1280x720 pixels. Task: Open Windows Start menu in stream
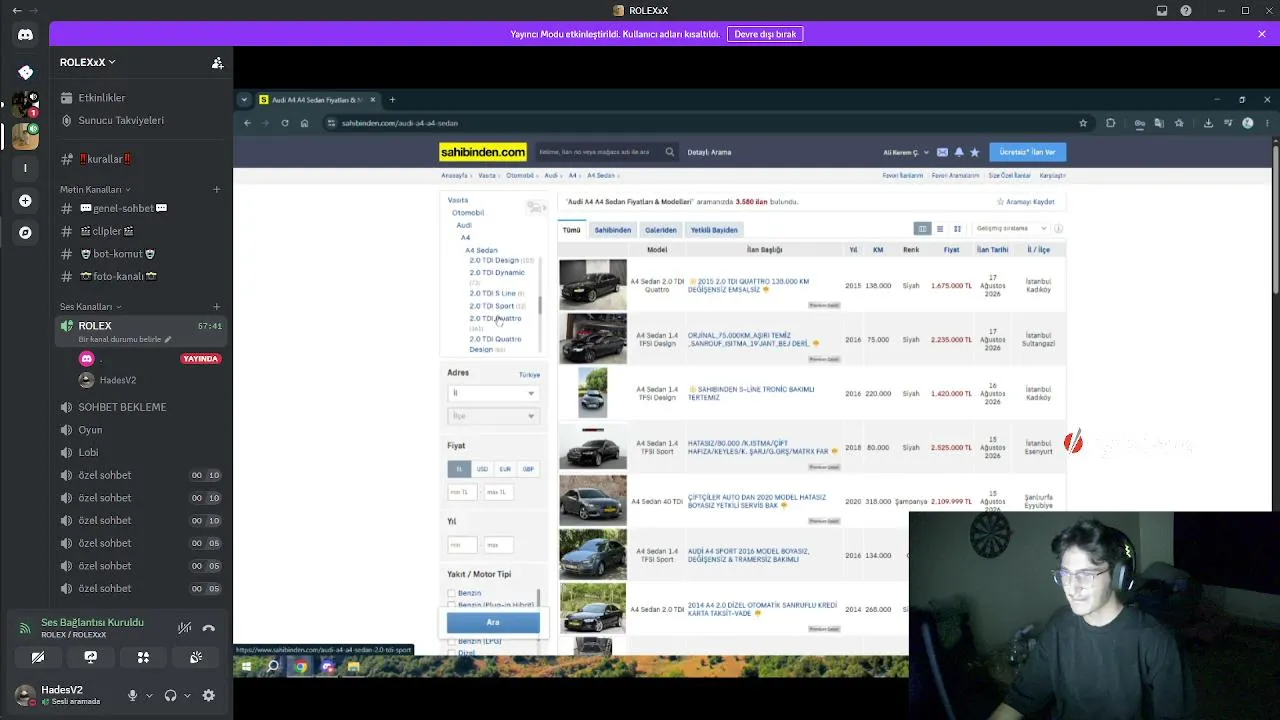(246, 666)
